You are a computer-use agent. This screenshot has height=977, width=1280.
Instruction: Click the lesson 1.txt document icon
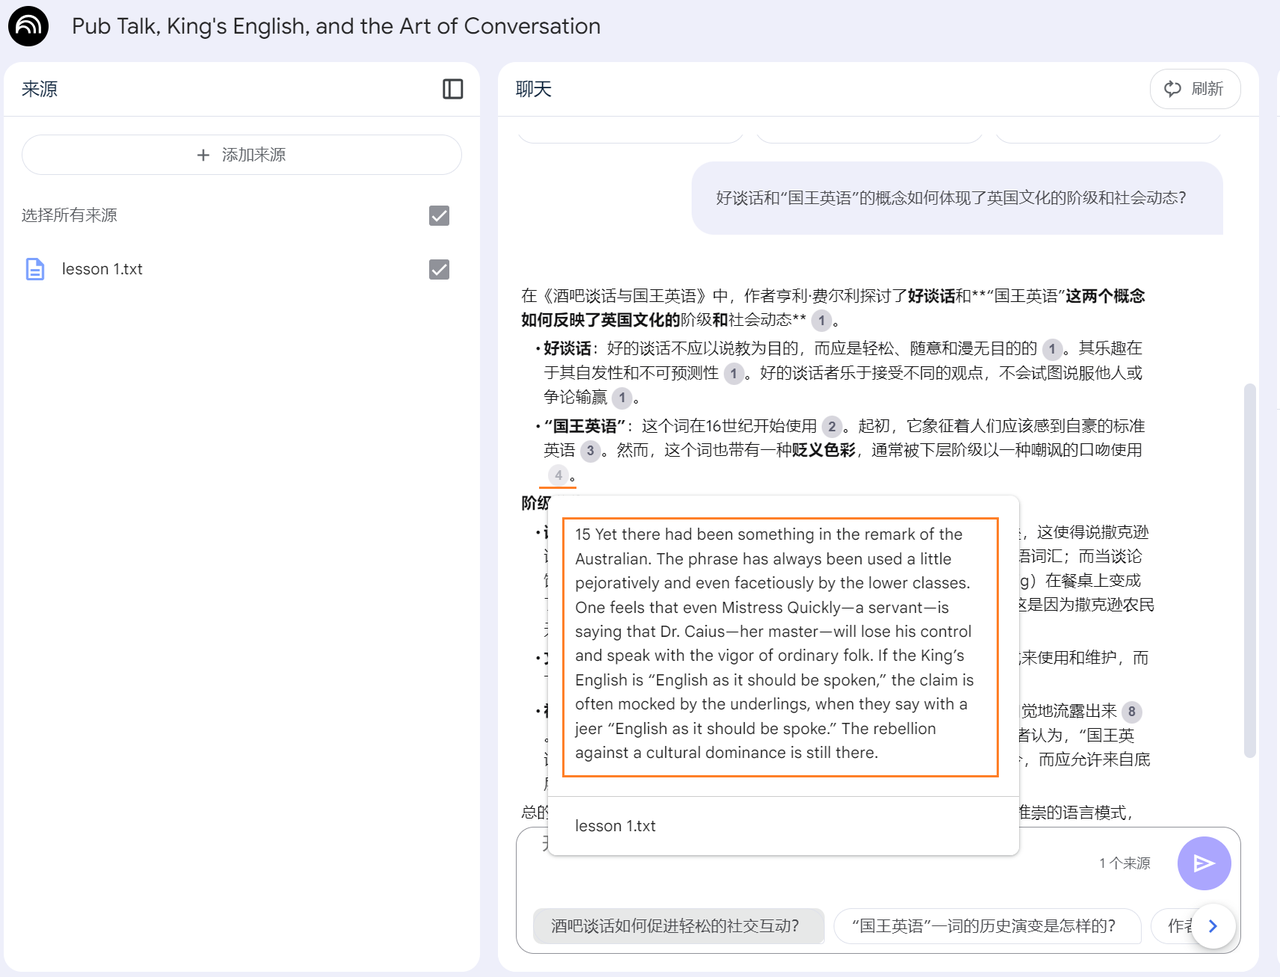click(x=35, y=269)
